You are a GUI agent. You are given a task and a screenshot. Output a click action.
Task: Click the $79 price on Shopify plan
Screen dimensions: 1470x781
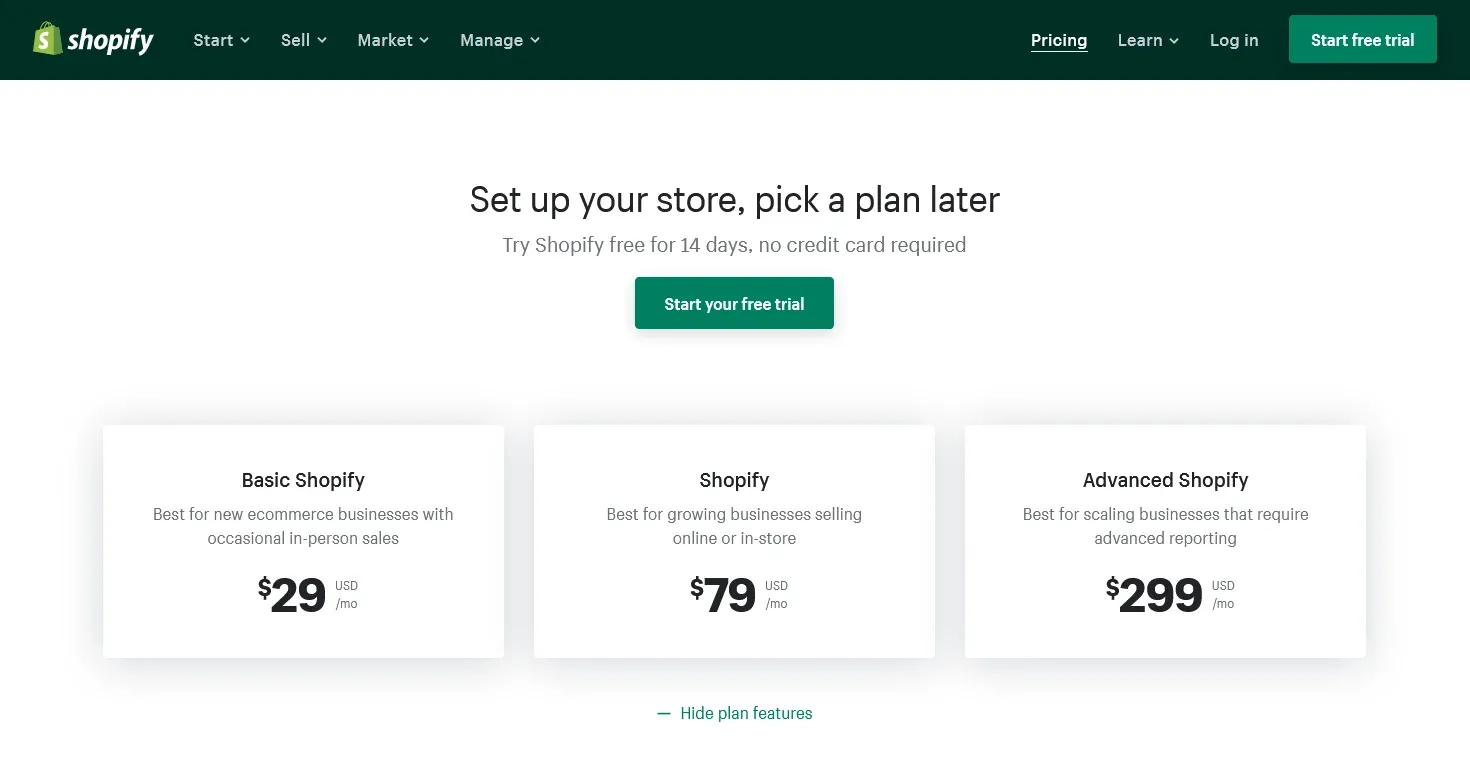coord(724,596)
